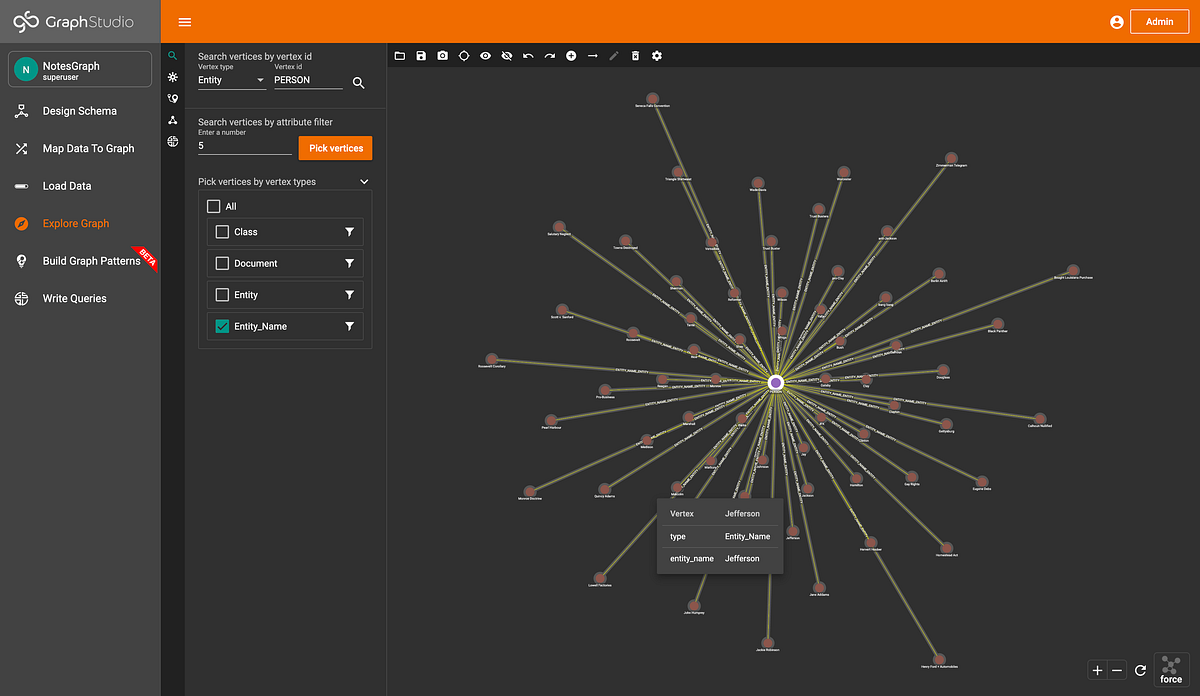Add a new vertex with plus icon
The width and height of the screenshot is (1200, 696).
pos(571,56)
